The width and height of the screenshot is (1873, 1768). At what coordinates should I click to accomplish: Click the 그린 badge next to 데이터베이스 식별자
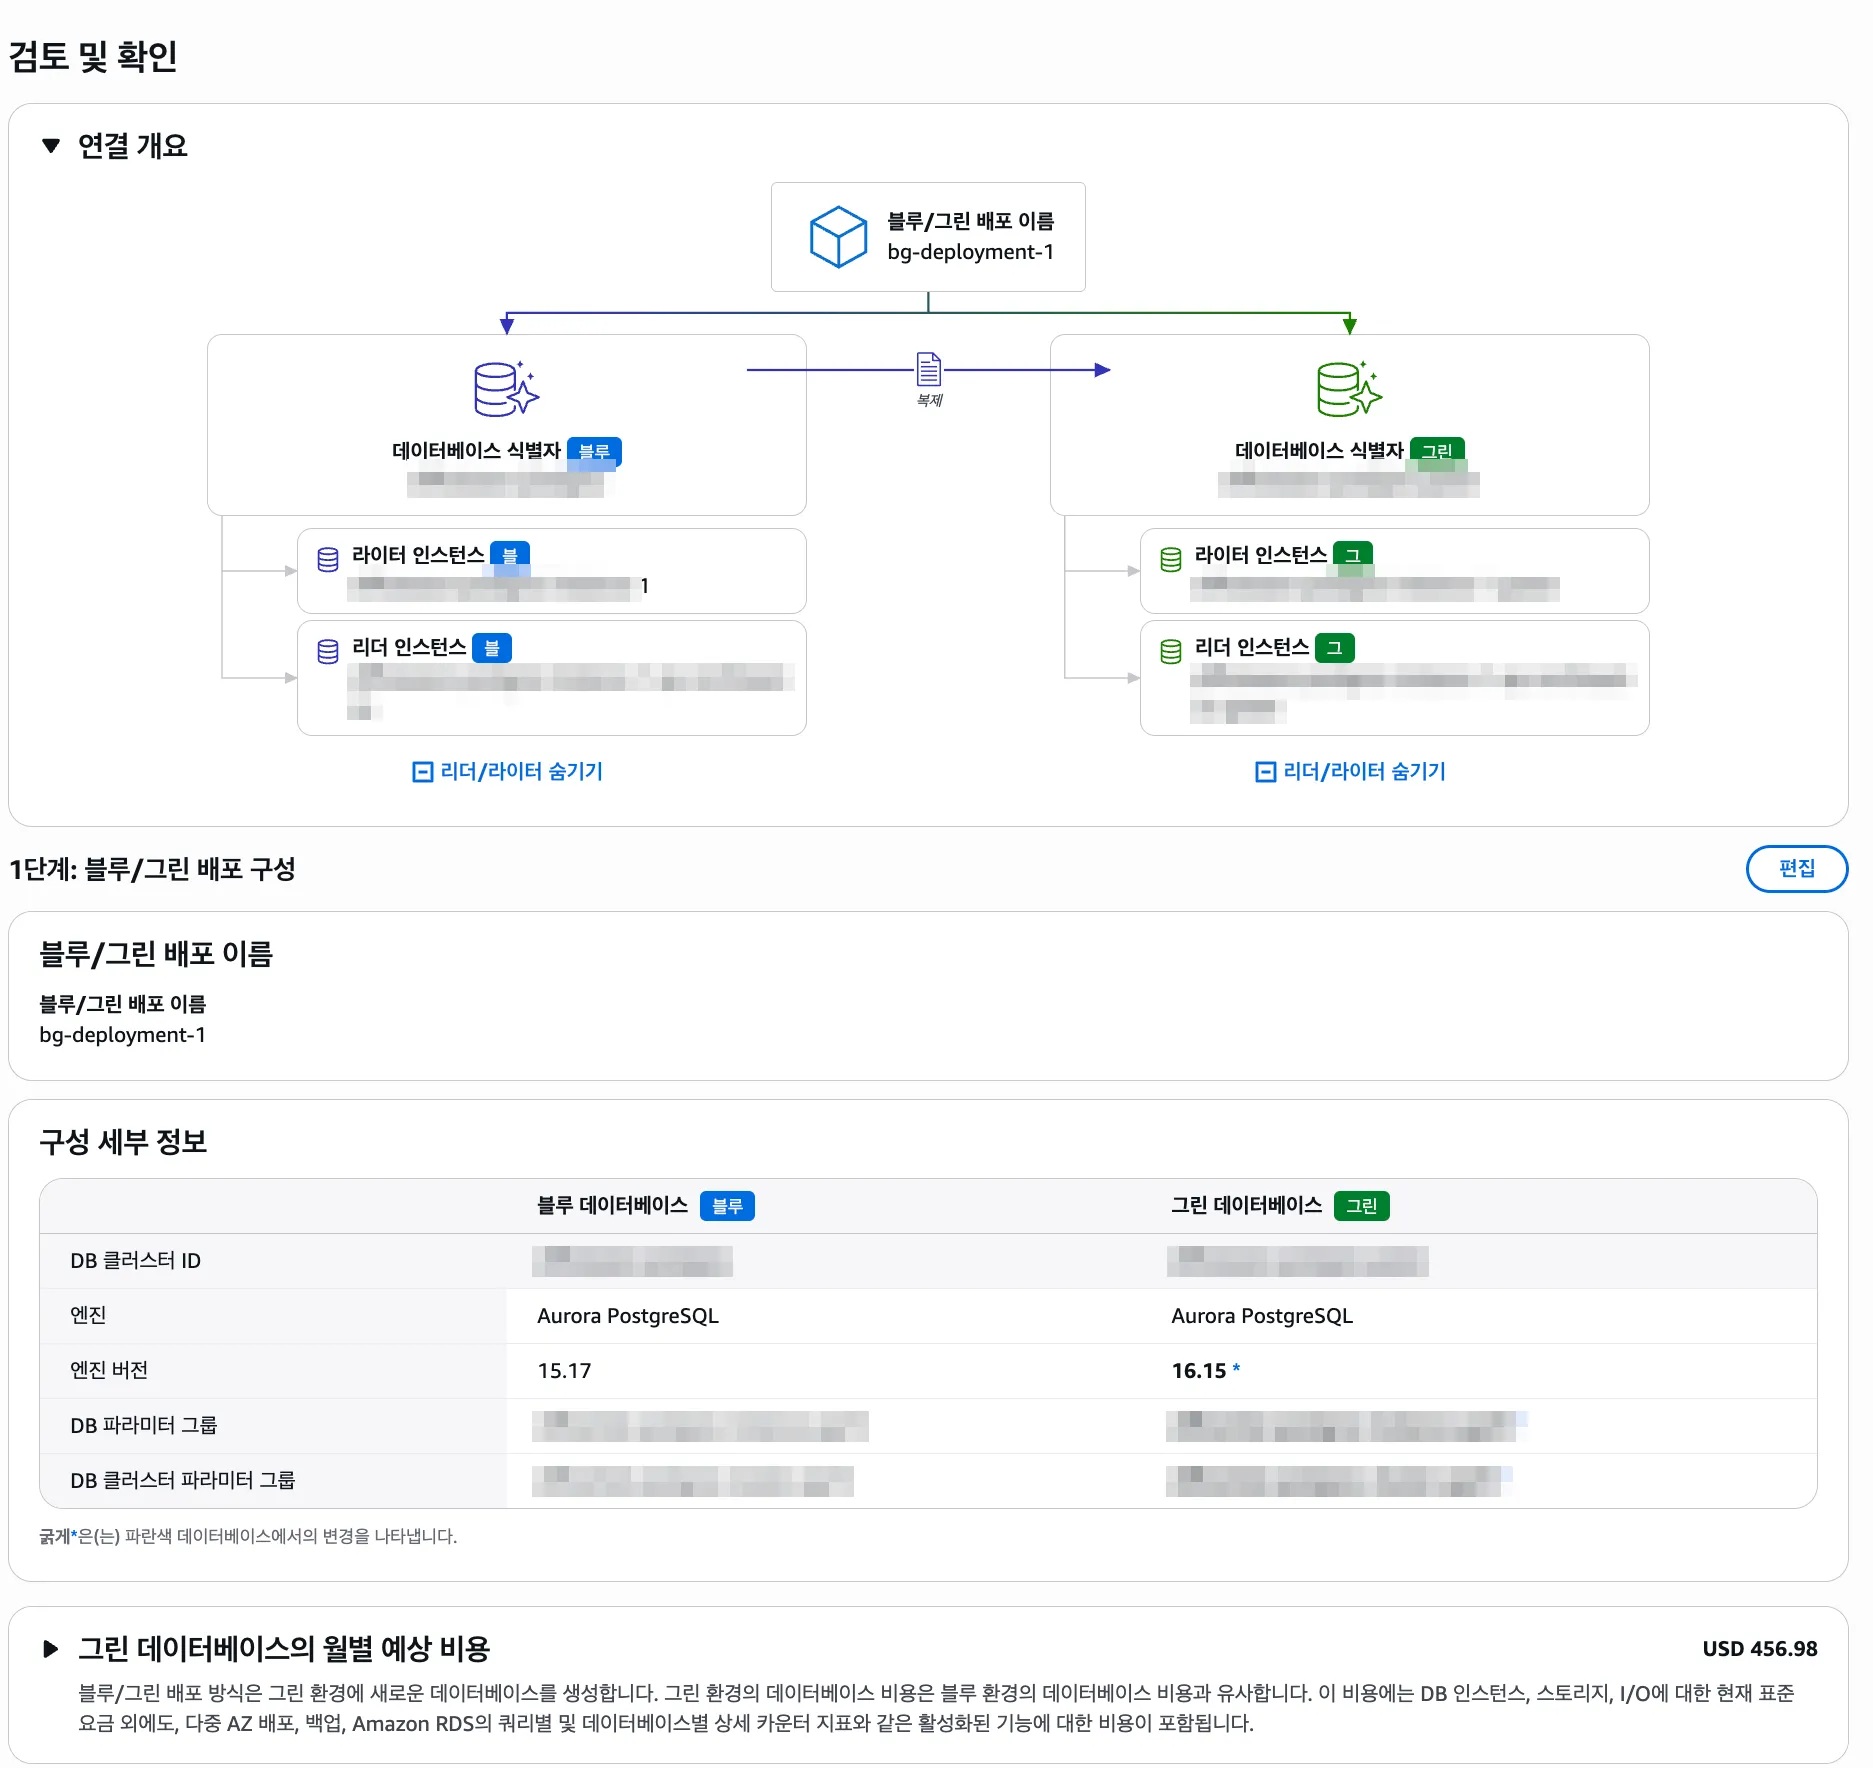tap(1437, 451)
